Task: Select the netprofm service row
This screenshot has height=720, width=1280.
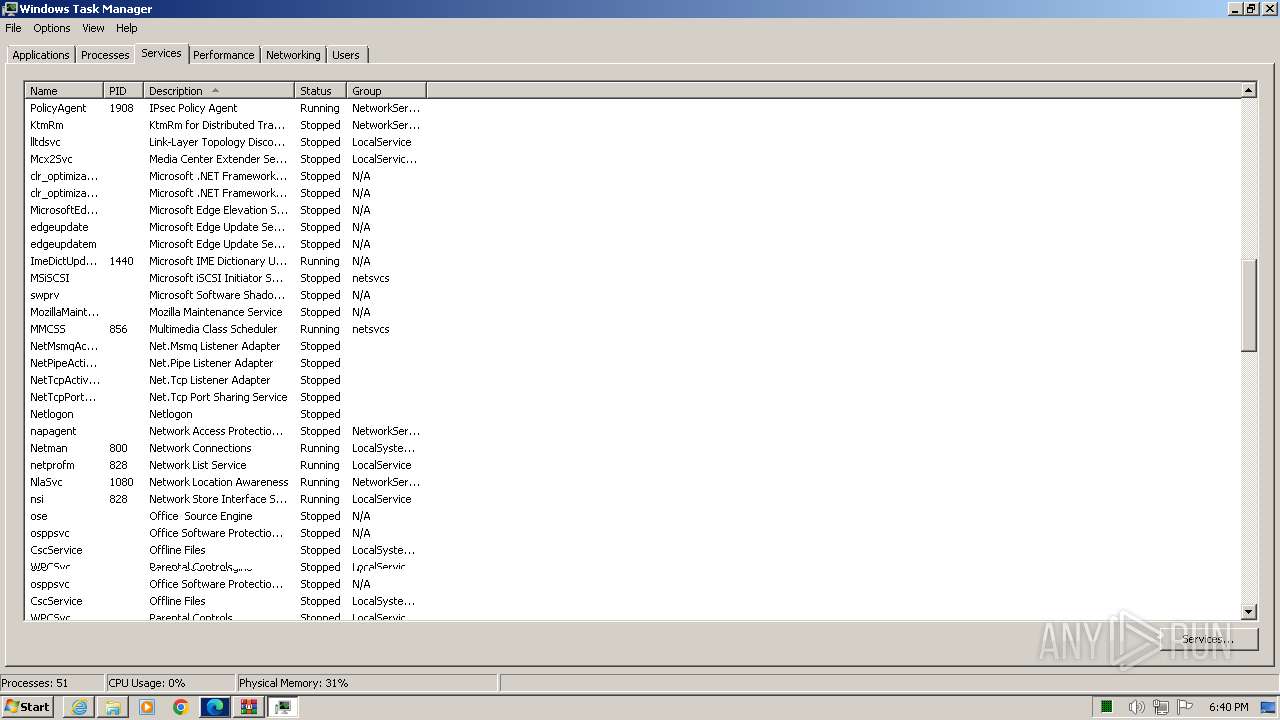Action: [x=225, y=465]
